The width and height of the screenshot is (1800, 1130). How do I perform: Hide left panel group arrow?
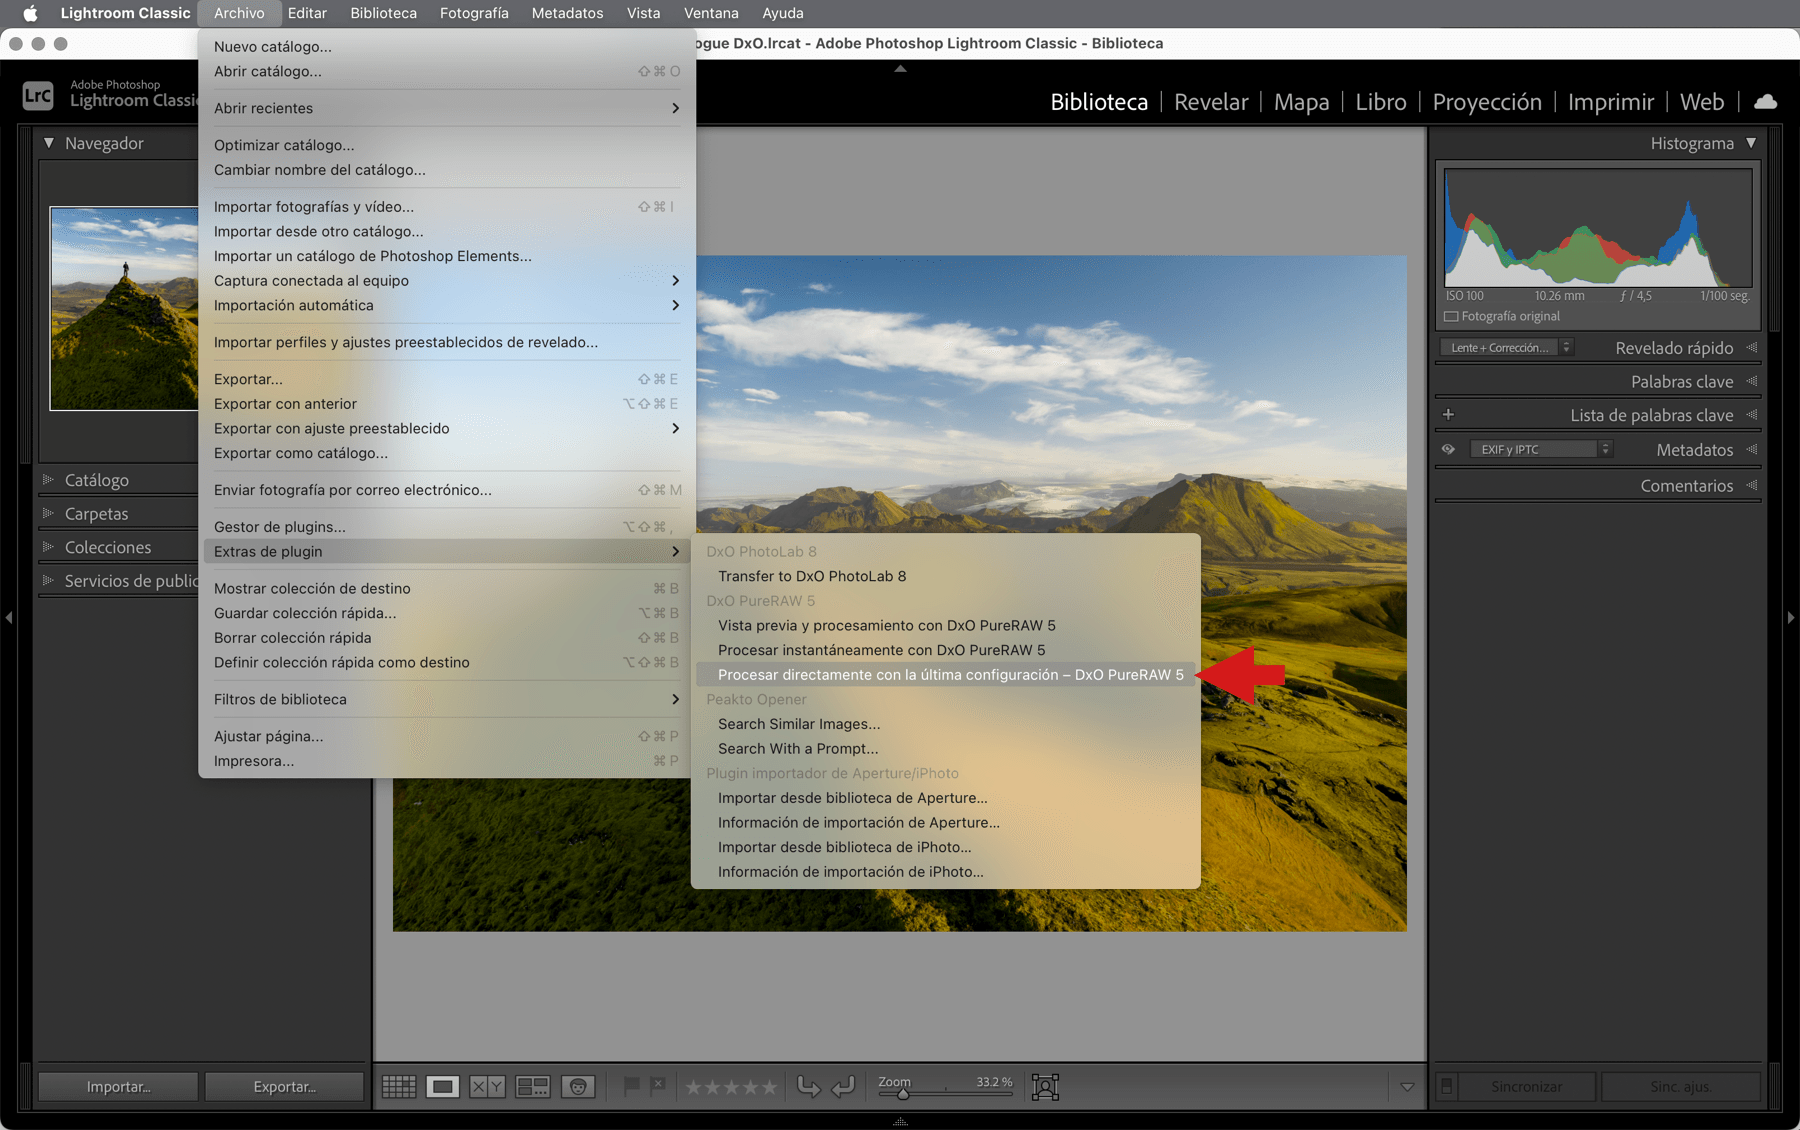click(8, 618)
